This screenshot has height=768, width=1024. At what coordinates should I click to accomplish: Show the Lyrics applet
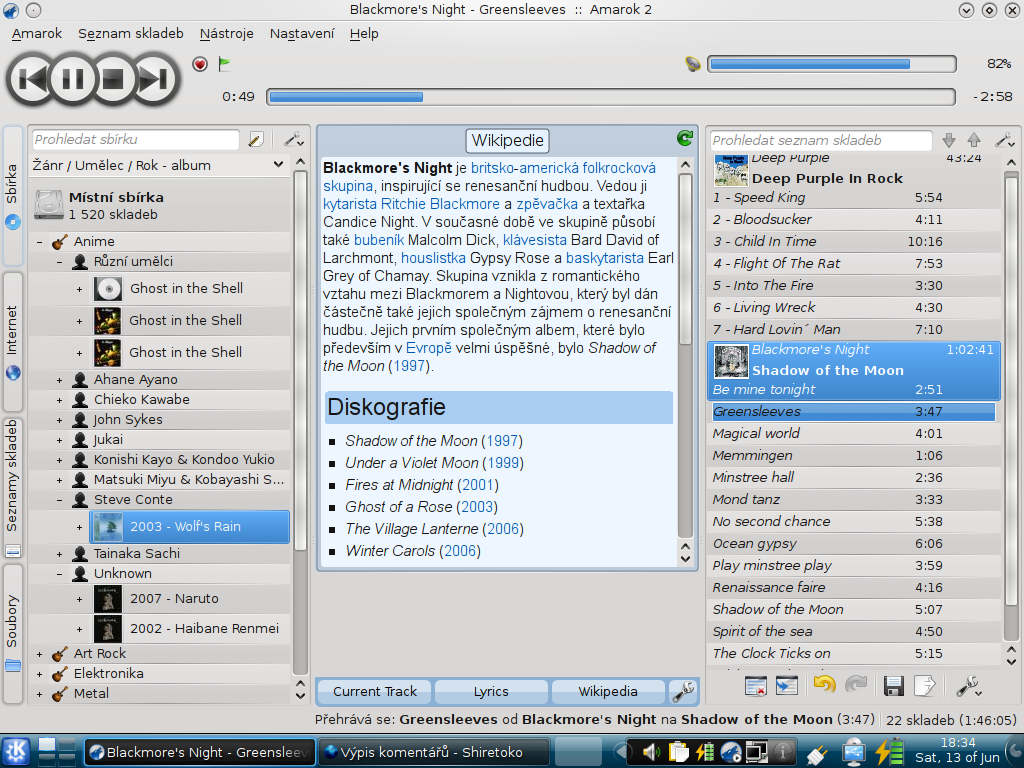(x=491, y=691)
